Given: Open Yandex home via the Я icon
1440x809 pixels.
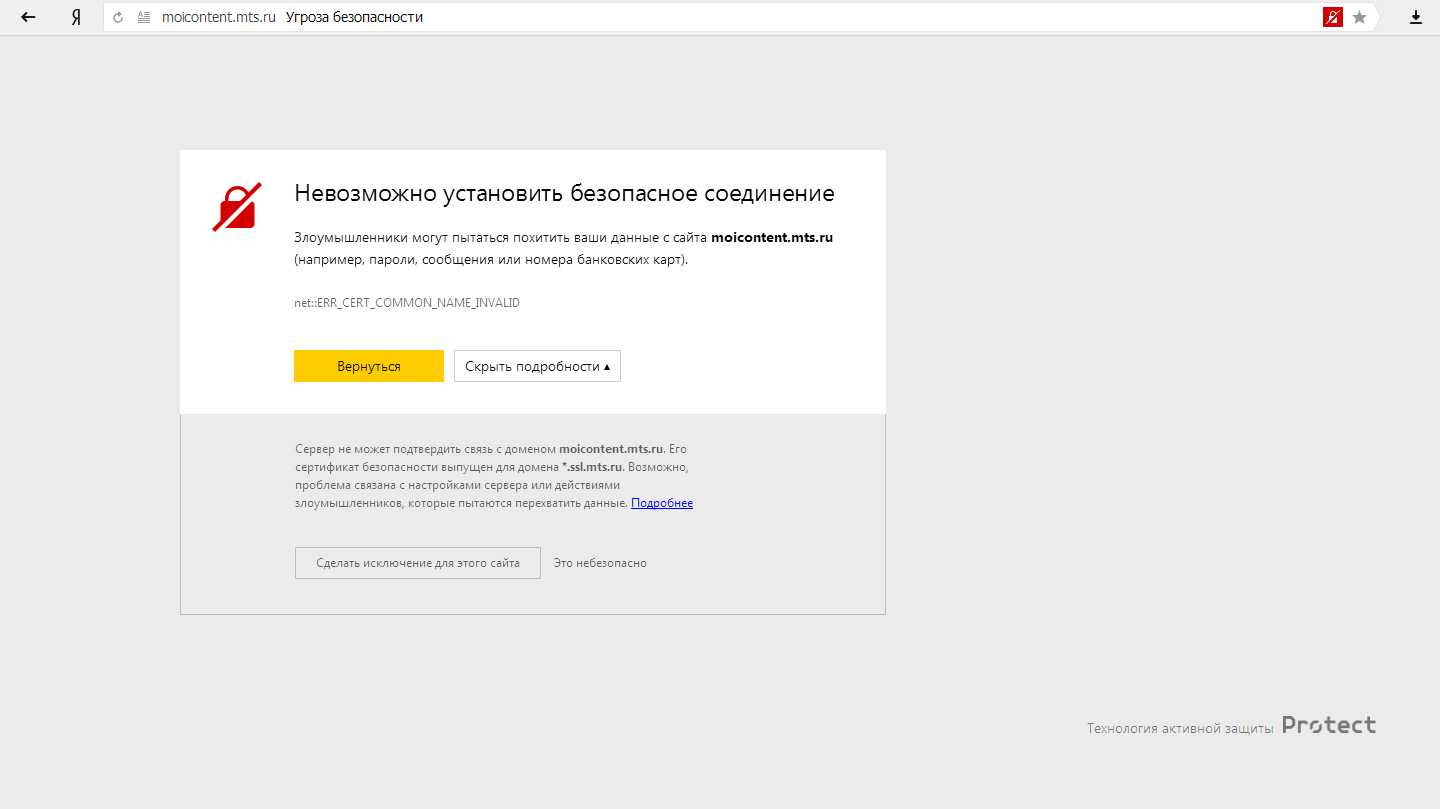Looking at the screenshot, I should tap(76, 17).
